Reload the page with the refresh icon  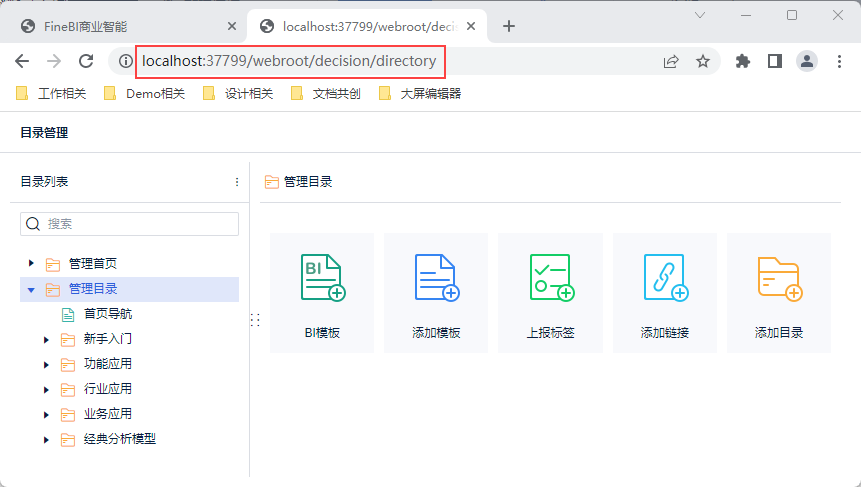click(86, 61)
